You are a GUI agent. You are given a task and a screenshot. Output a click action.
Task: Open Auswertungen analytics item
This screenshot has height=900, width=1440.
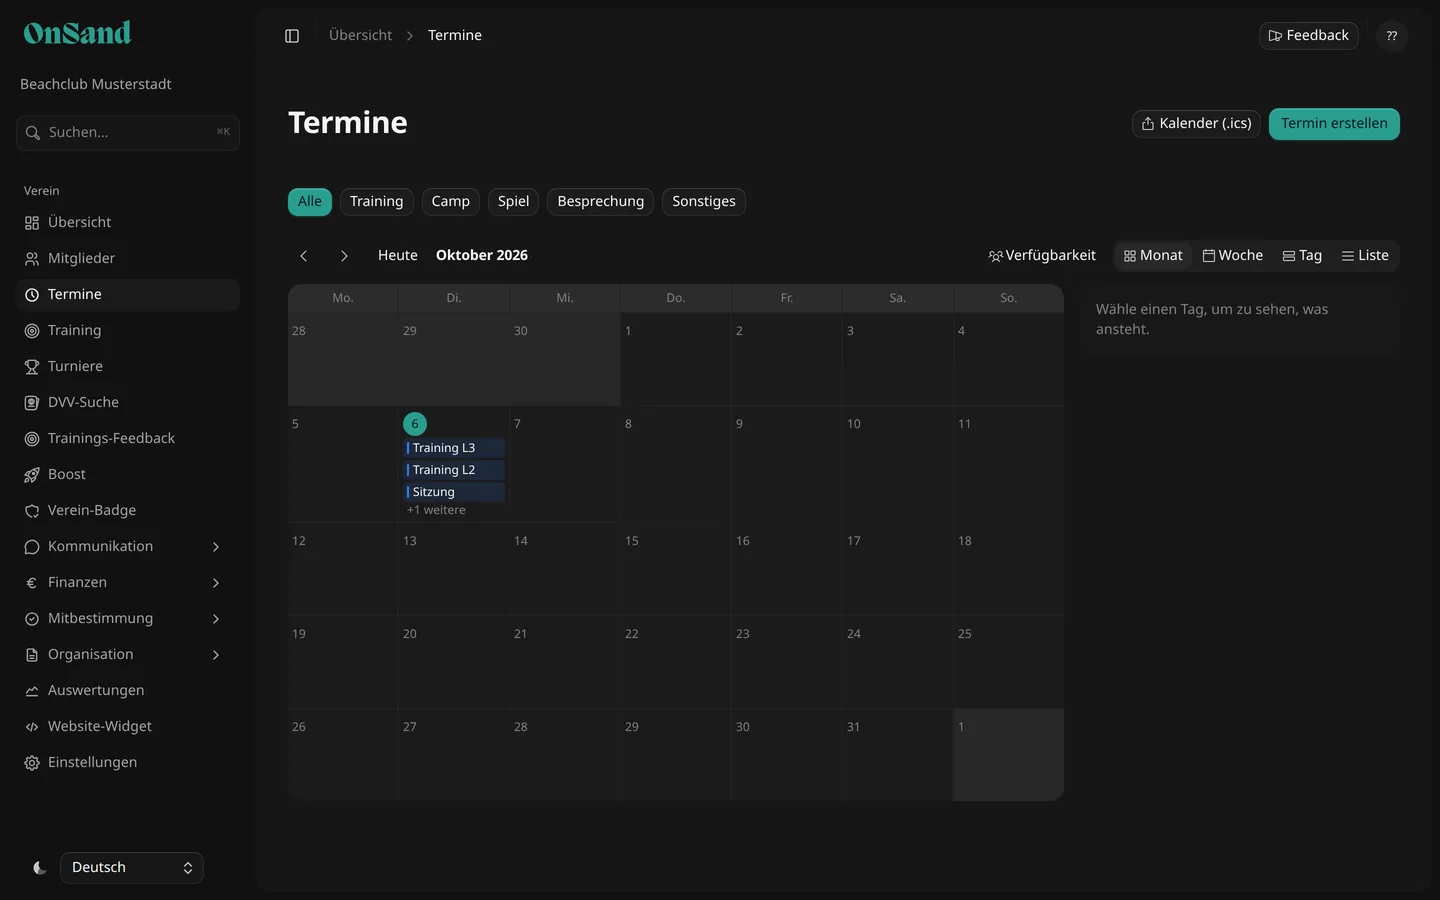(x=128, y=690)
